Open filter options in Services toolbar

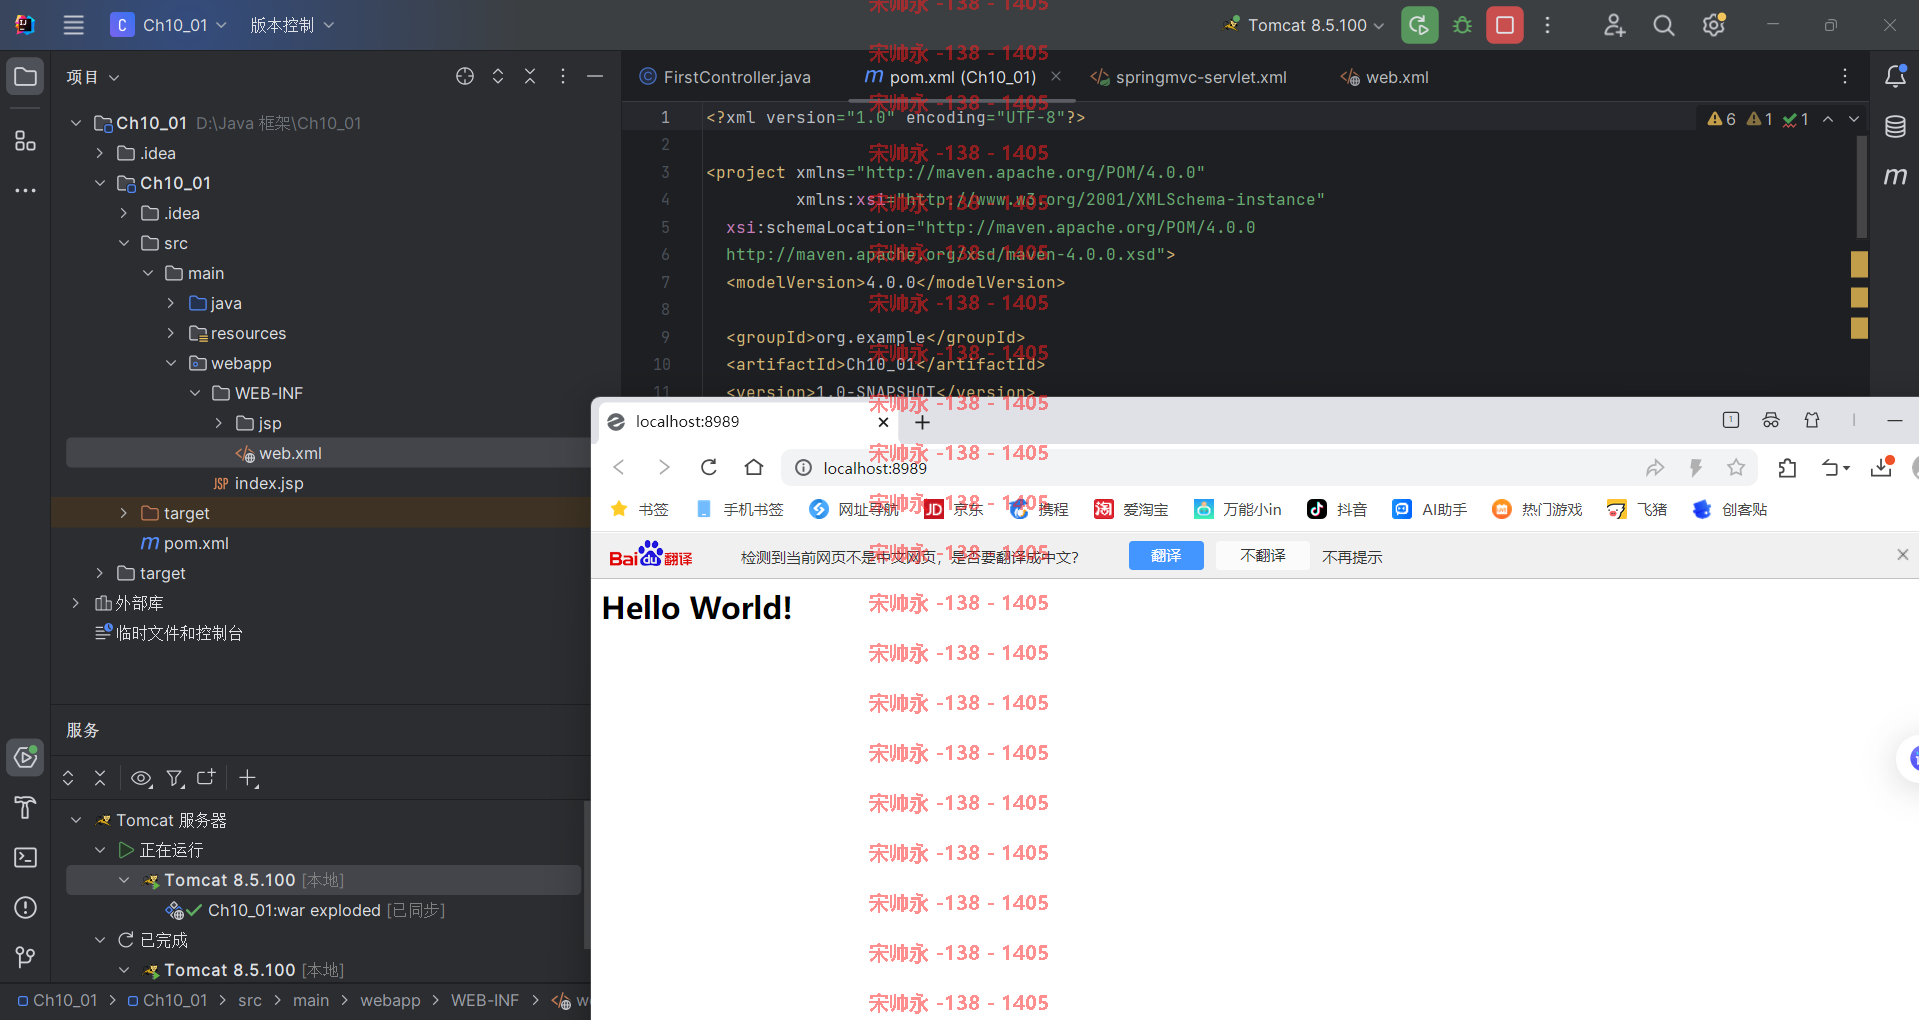175,778
